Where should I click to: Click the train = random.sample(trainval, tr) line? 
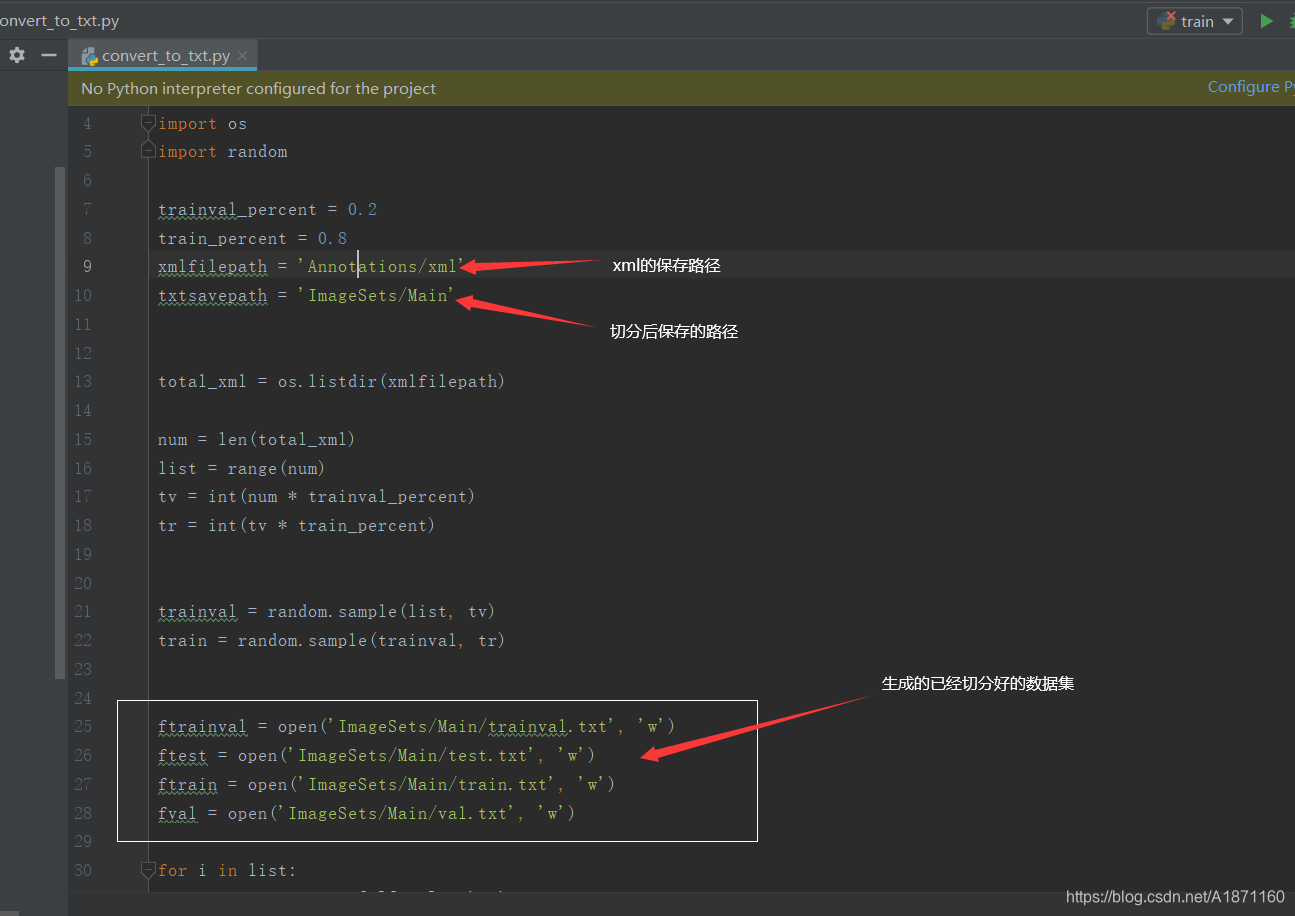coord(332,640)
